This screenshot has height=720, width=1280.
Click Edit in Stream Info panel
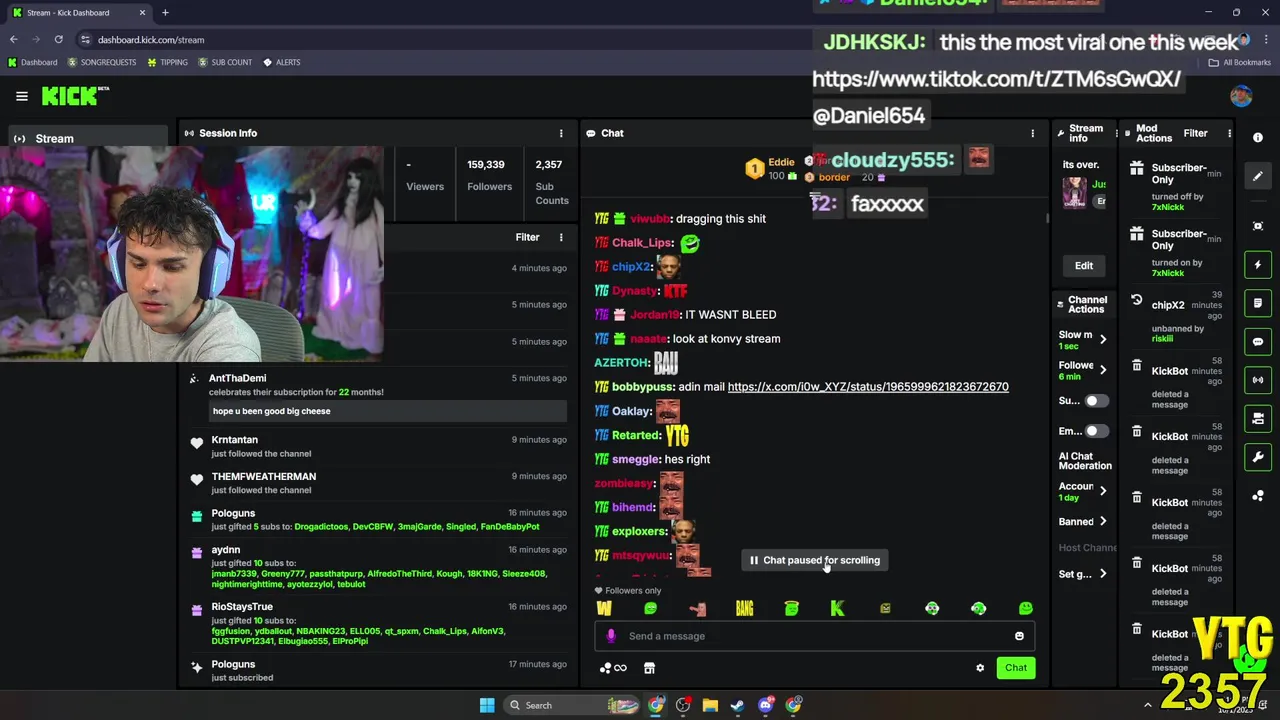point(1084,266)
